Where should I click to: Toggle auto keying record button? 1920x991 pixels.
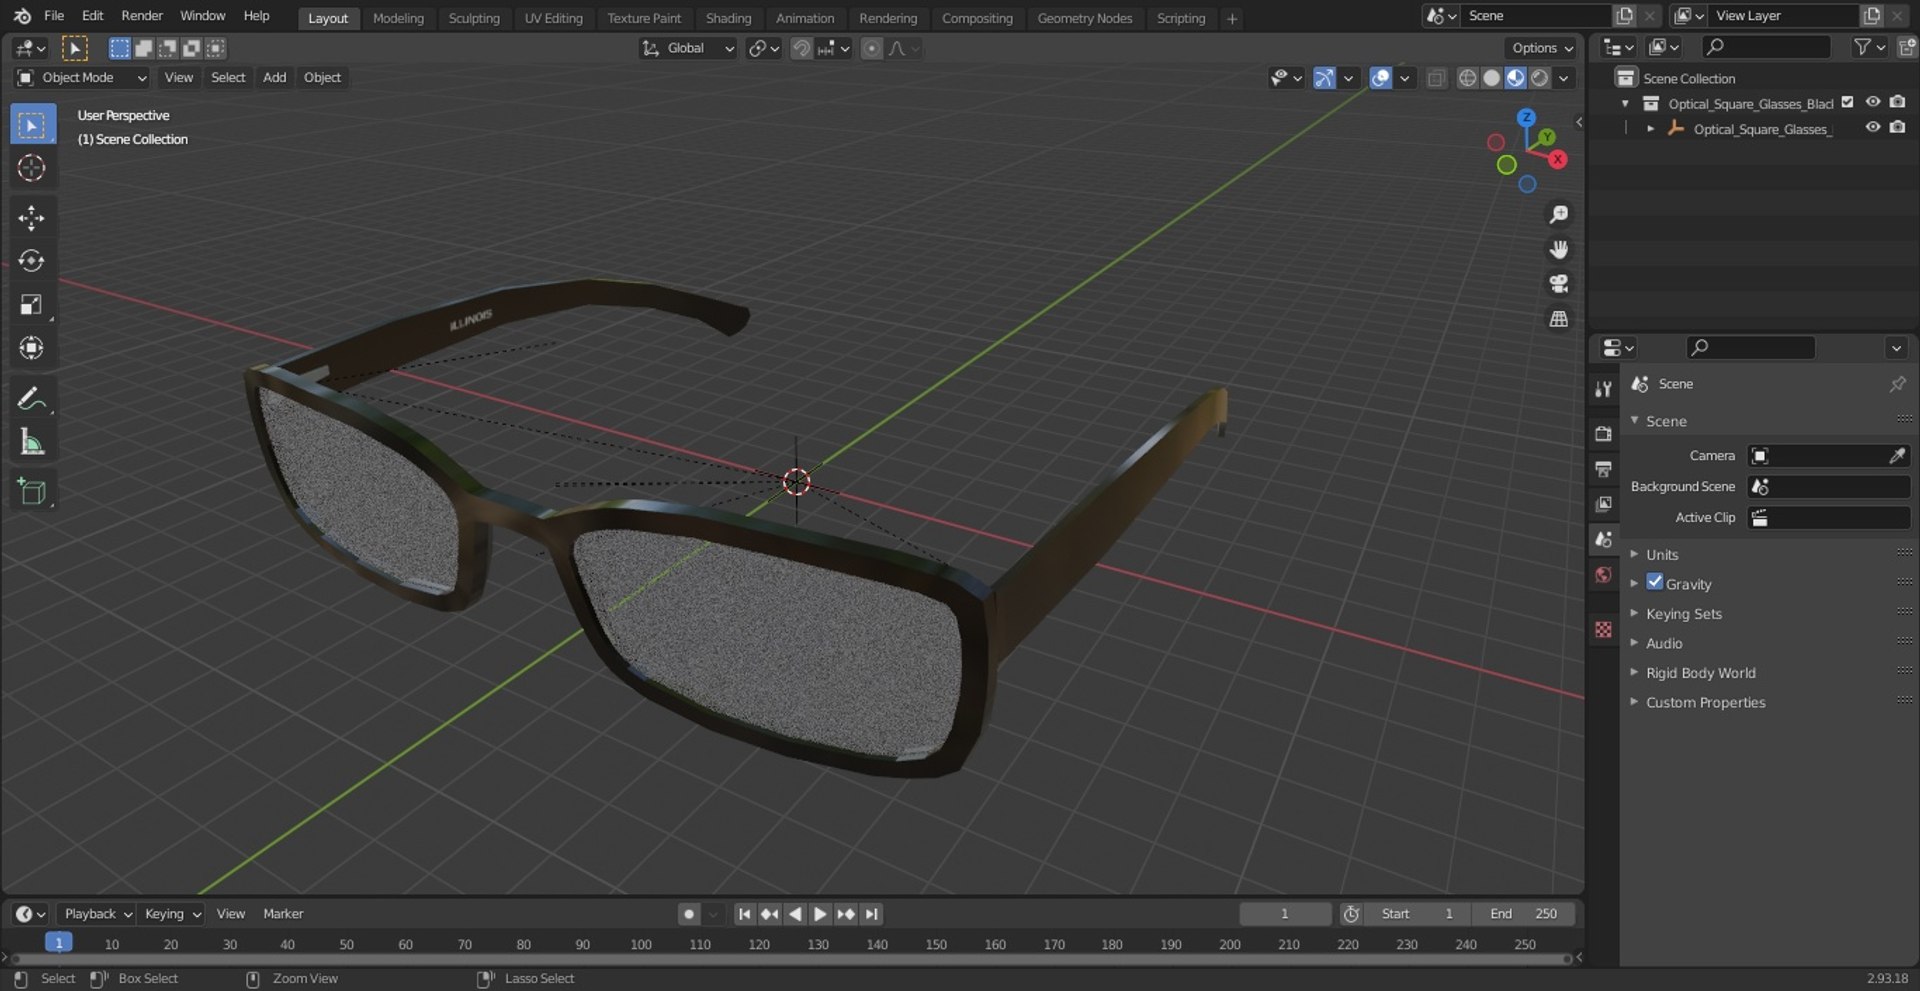(688, 914)
